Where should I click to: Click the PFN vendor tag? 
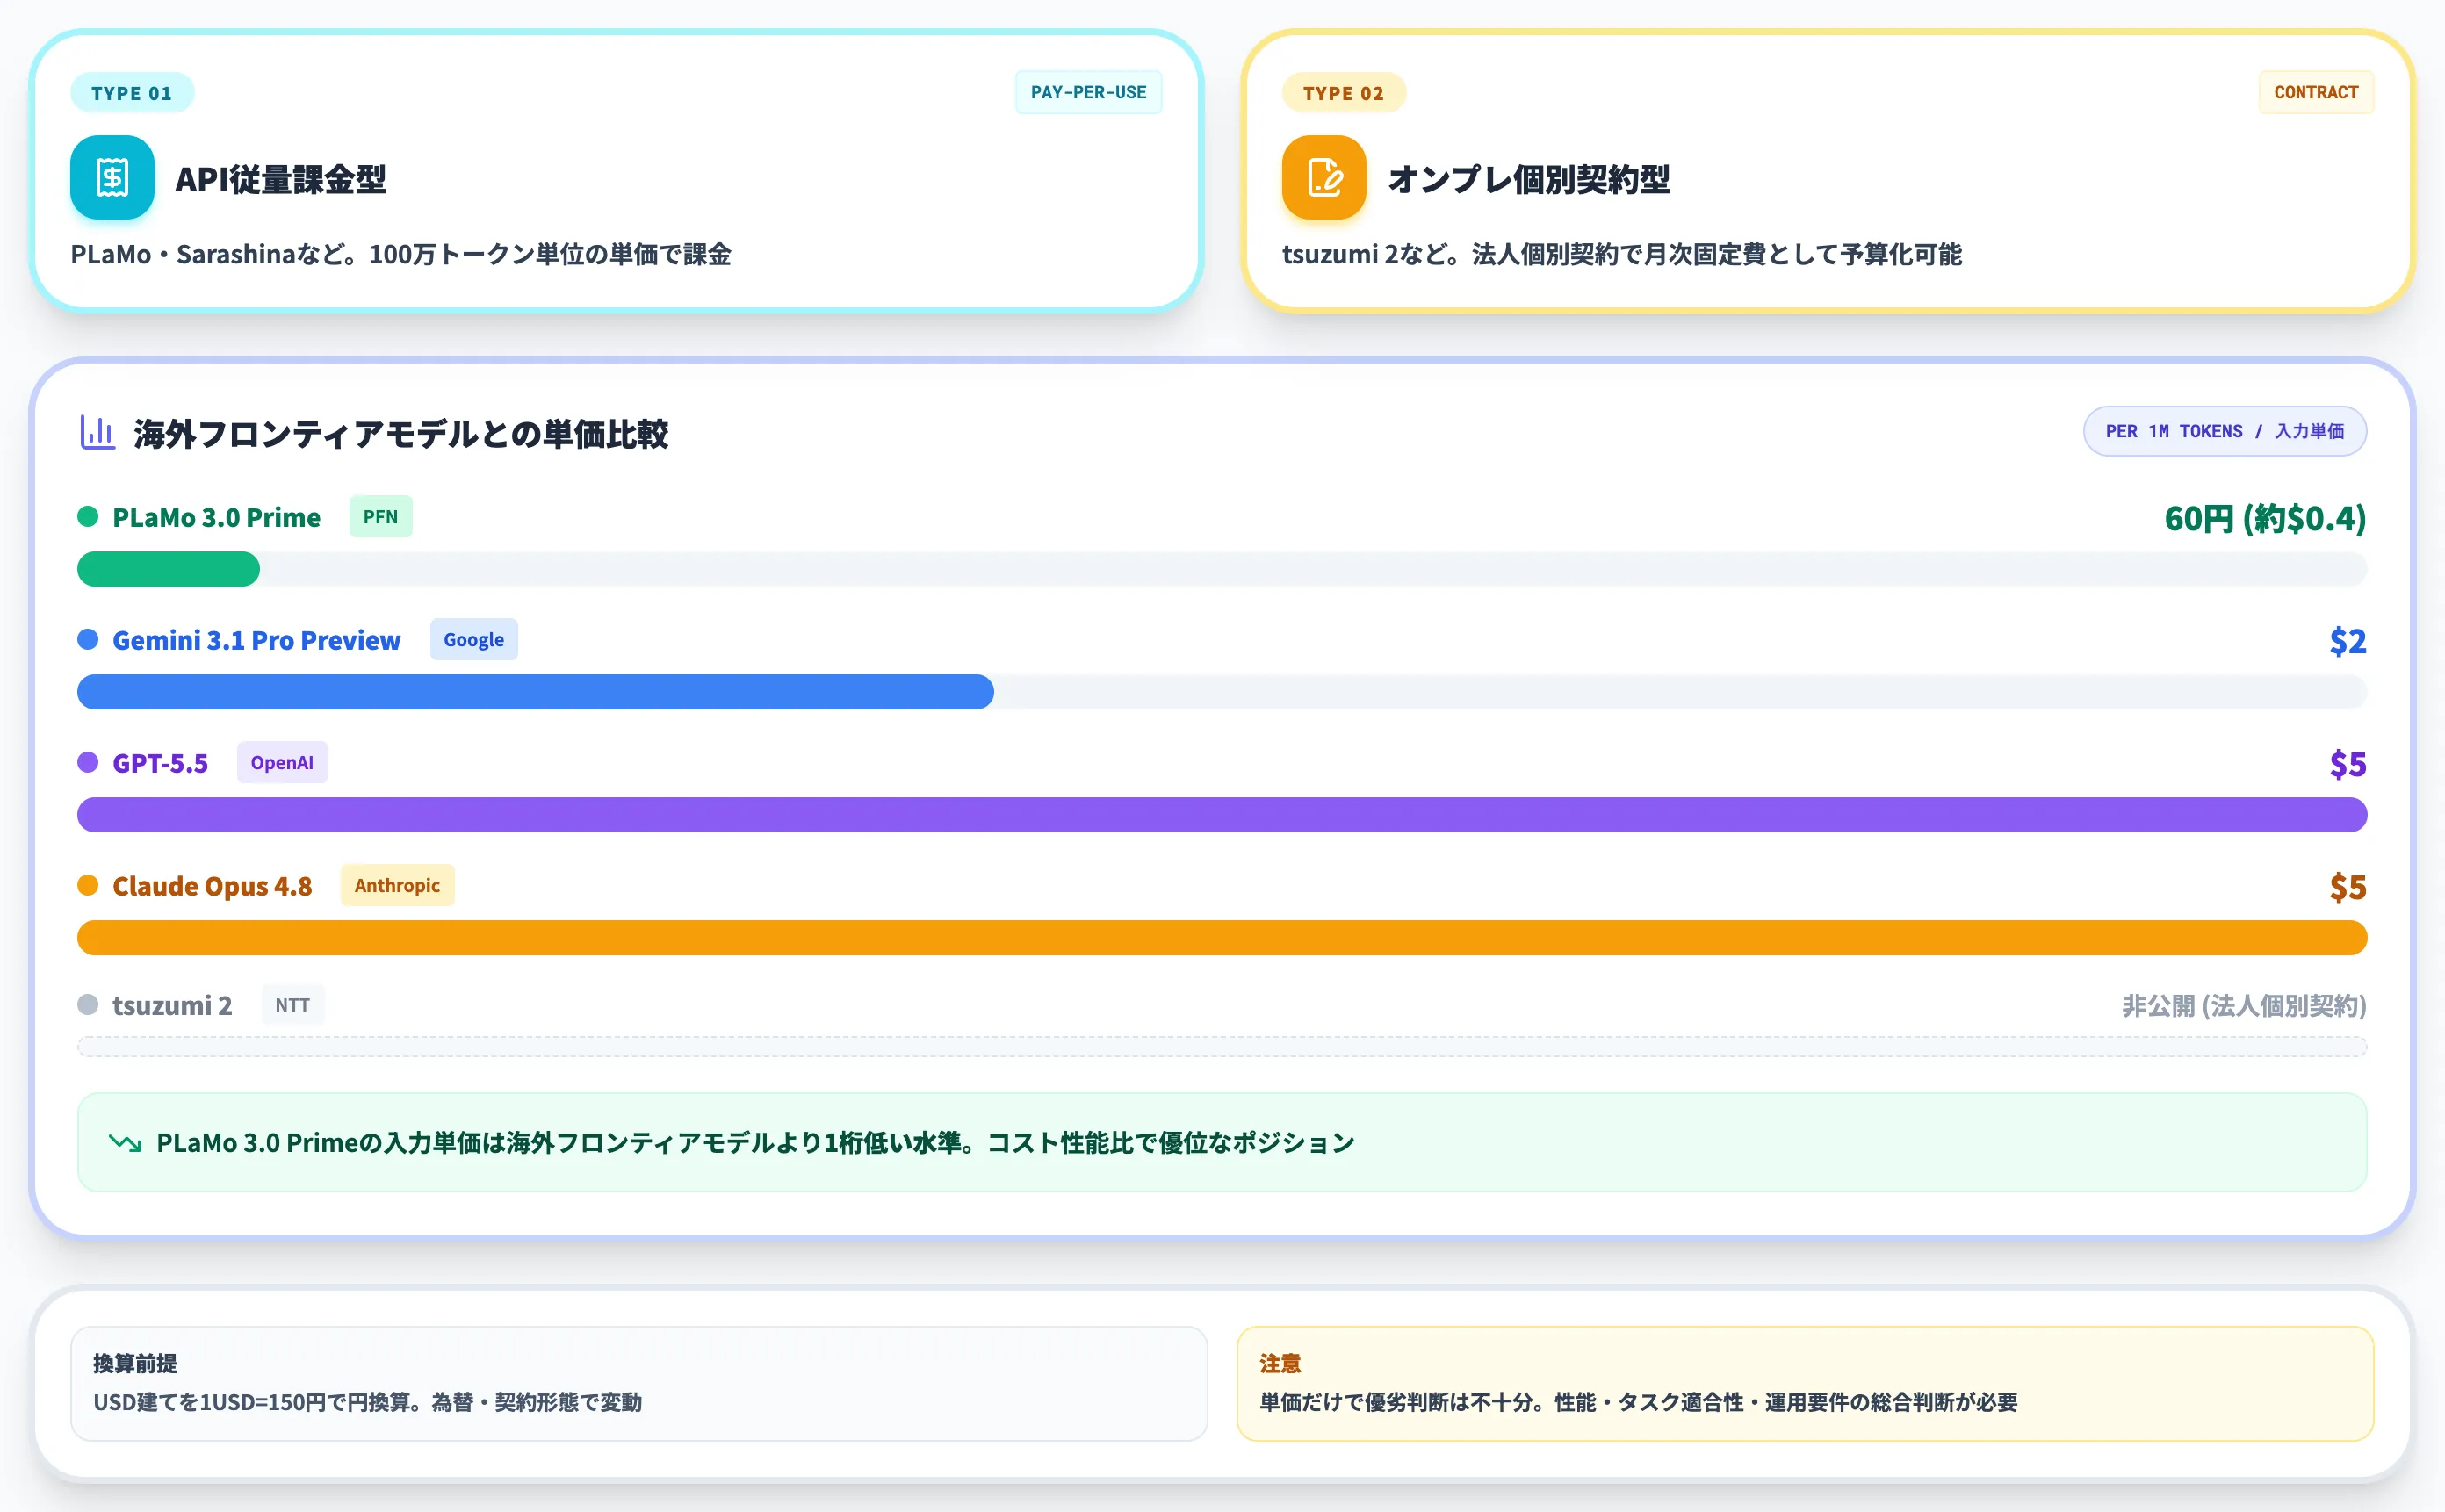pos(381,517)
